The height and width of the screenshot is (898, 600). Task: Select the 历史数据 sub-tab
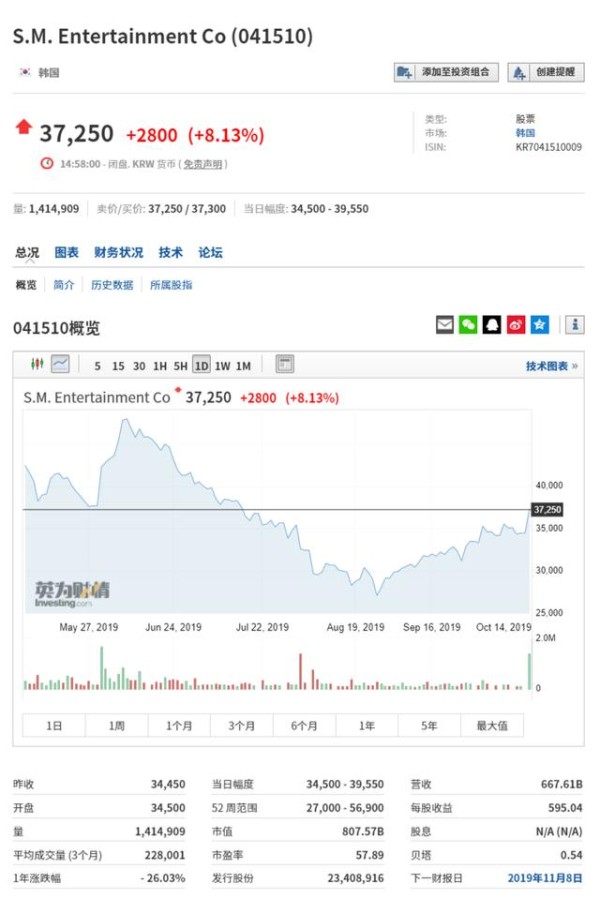pyautogui.click(x=112, y=285)
